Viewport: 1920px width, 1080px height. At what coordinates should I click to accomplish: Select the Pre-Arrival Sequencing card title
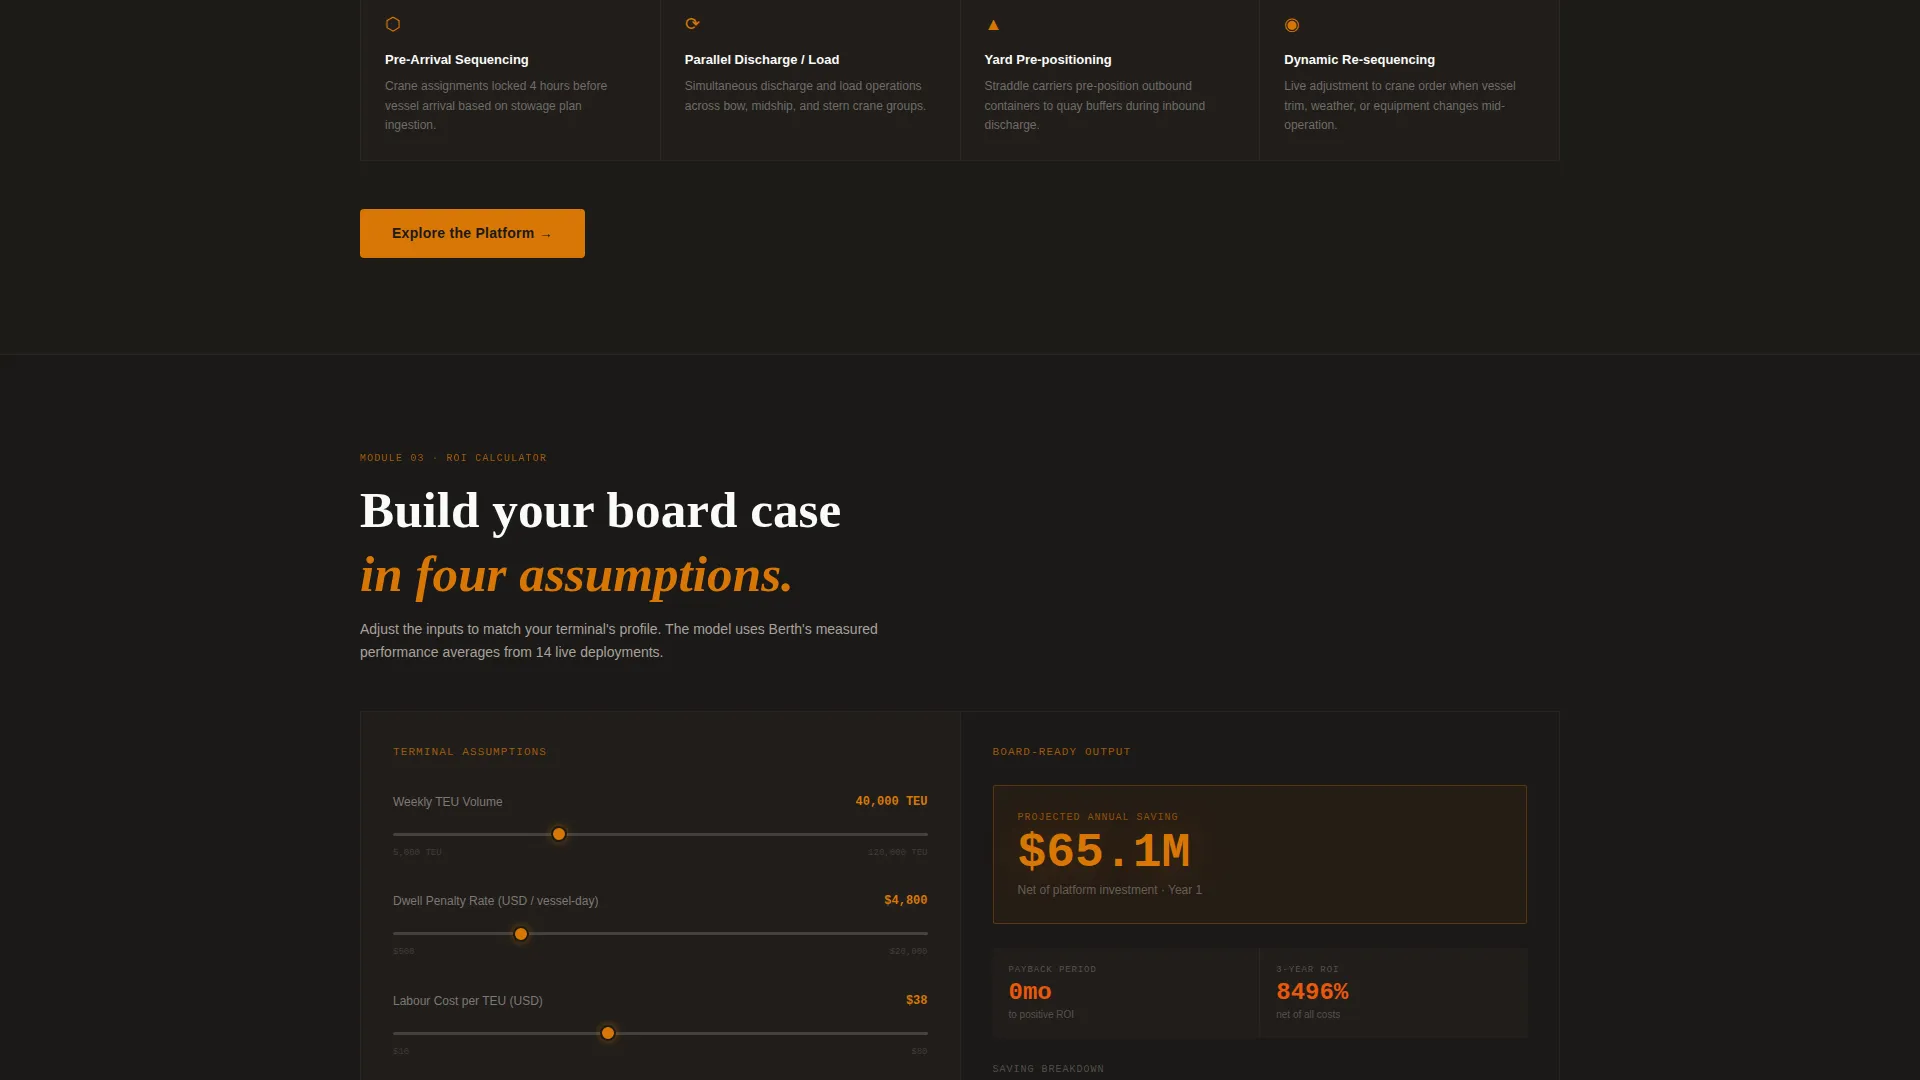pos(456,60)
